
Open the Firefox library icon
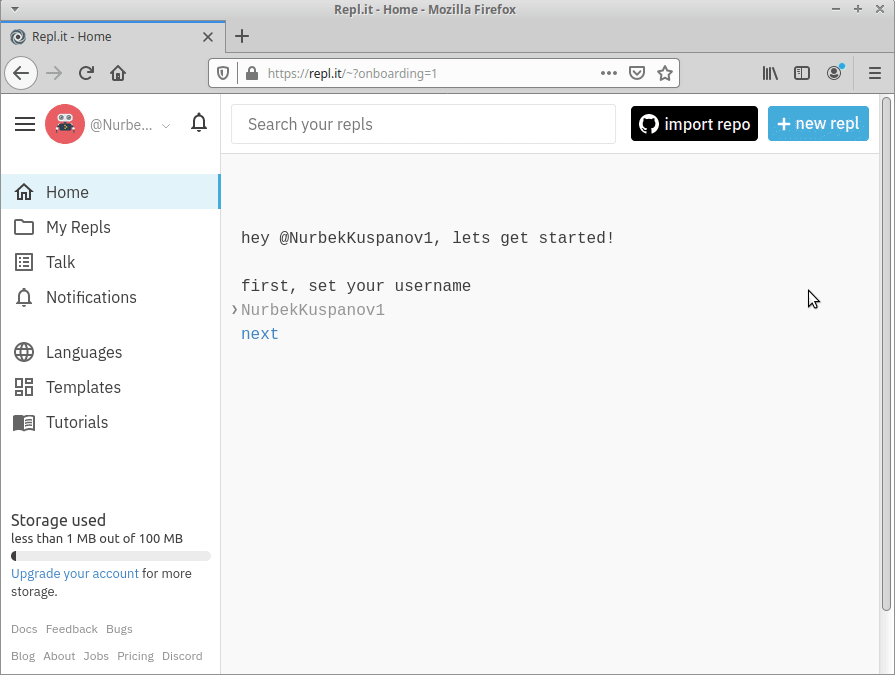(x=770, y=73)
